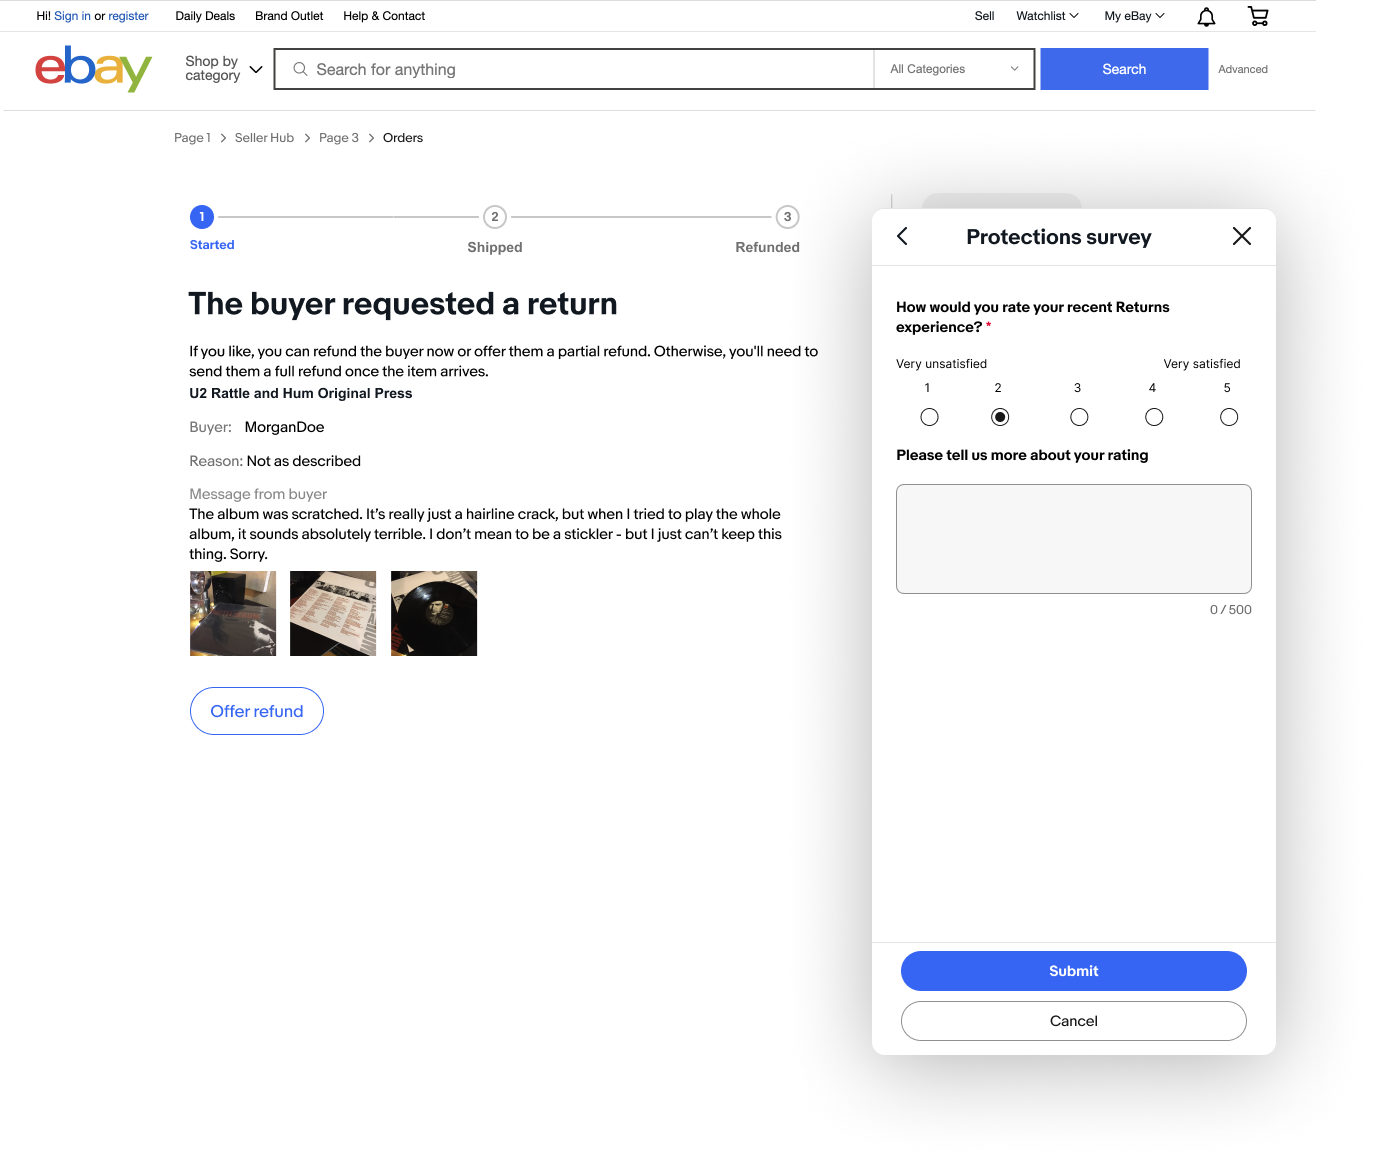The image size is (1376, 1165).
Task: Click the blue Search button
Action: click(1124, 69)
